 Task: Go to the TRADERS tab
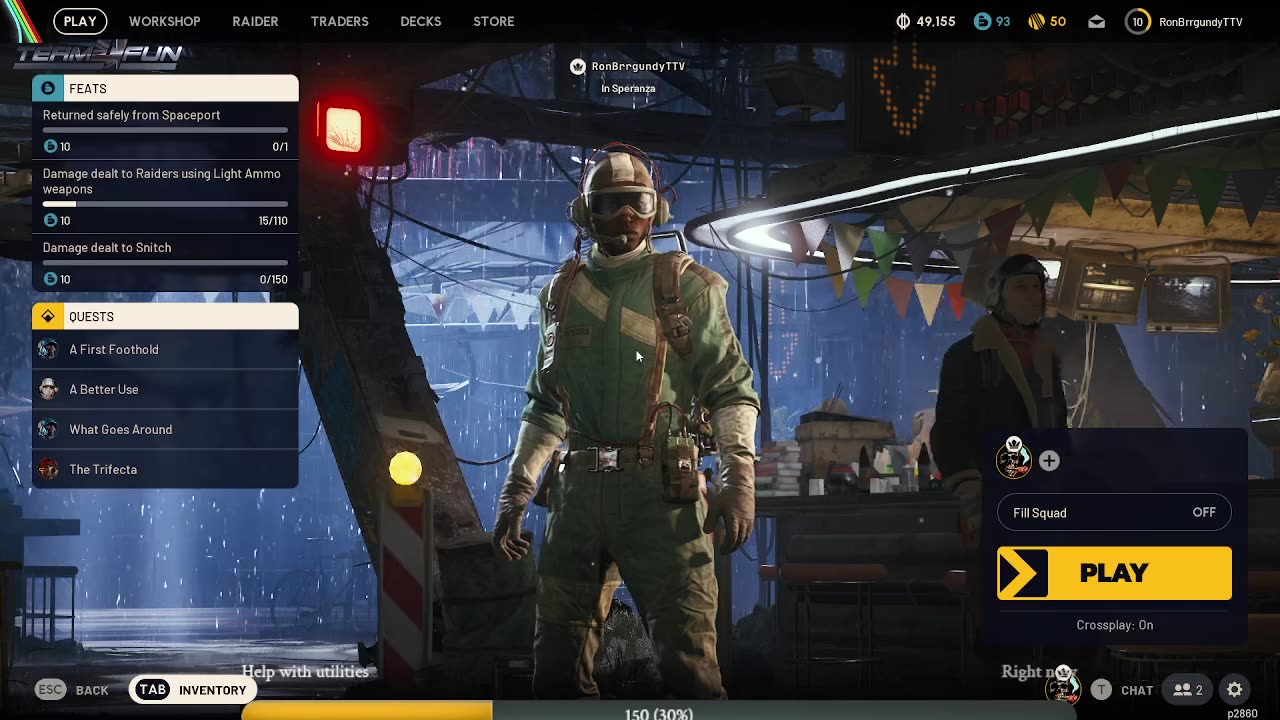pyautogui.click(x=339, y=21)
